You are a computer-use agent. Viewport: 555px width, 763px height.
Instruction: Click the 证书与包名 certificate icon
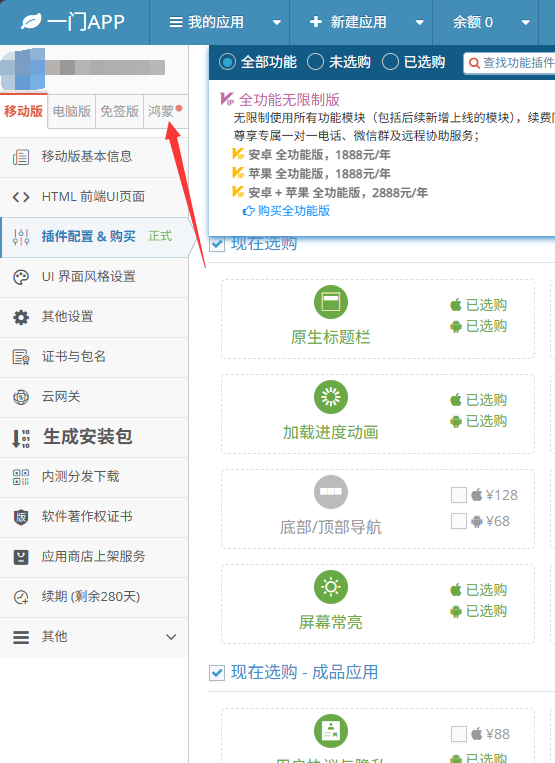click(21, 357)
